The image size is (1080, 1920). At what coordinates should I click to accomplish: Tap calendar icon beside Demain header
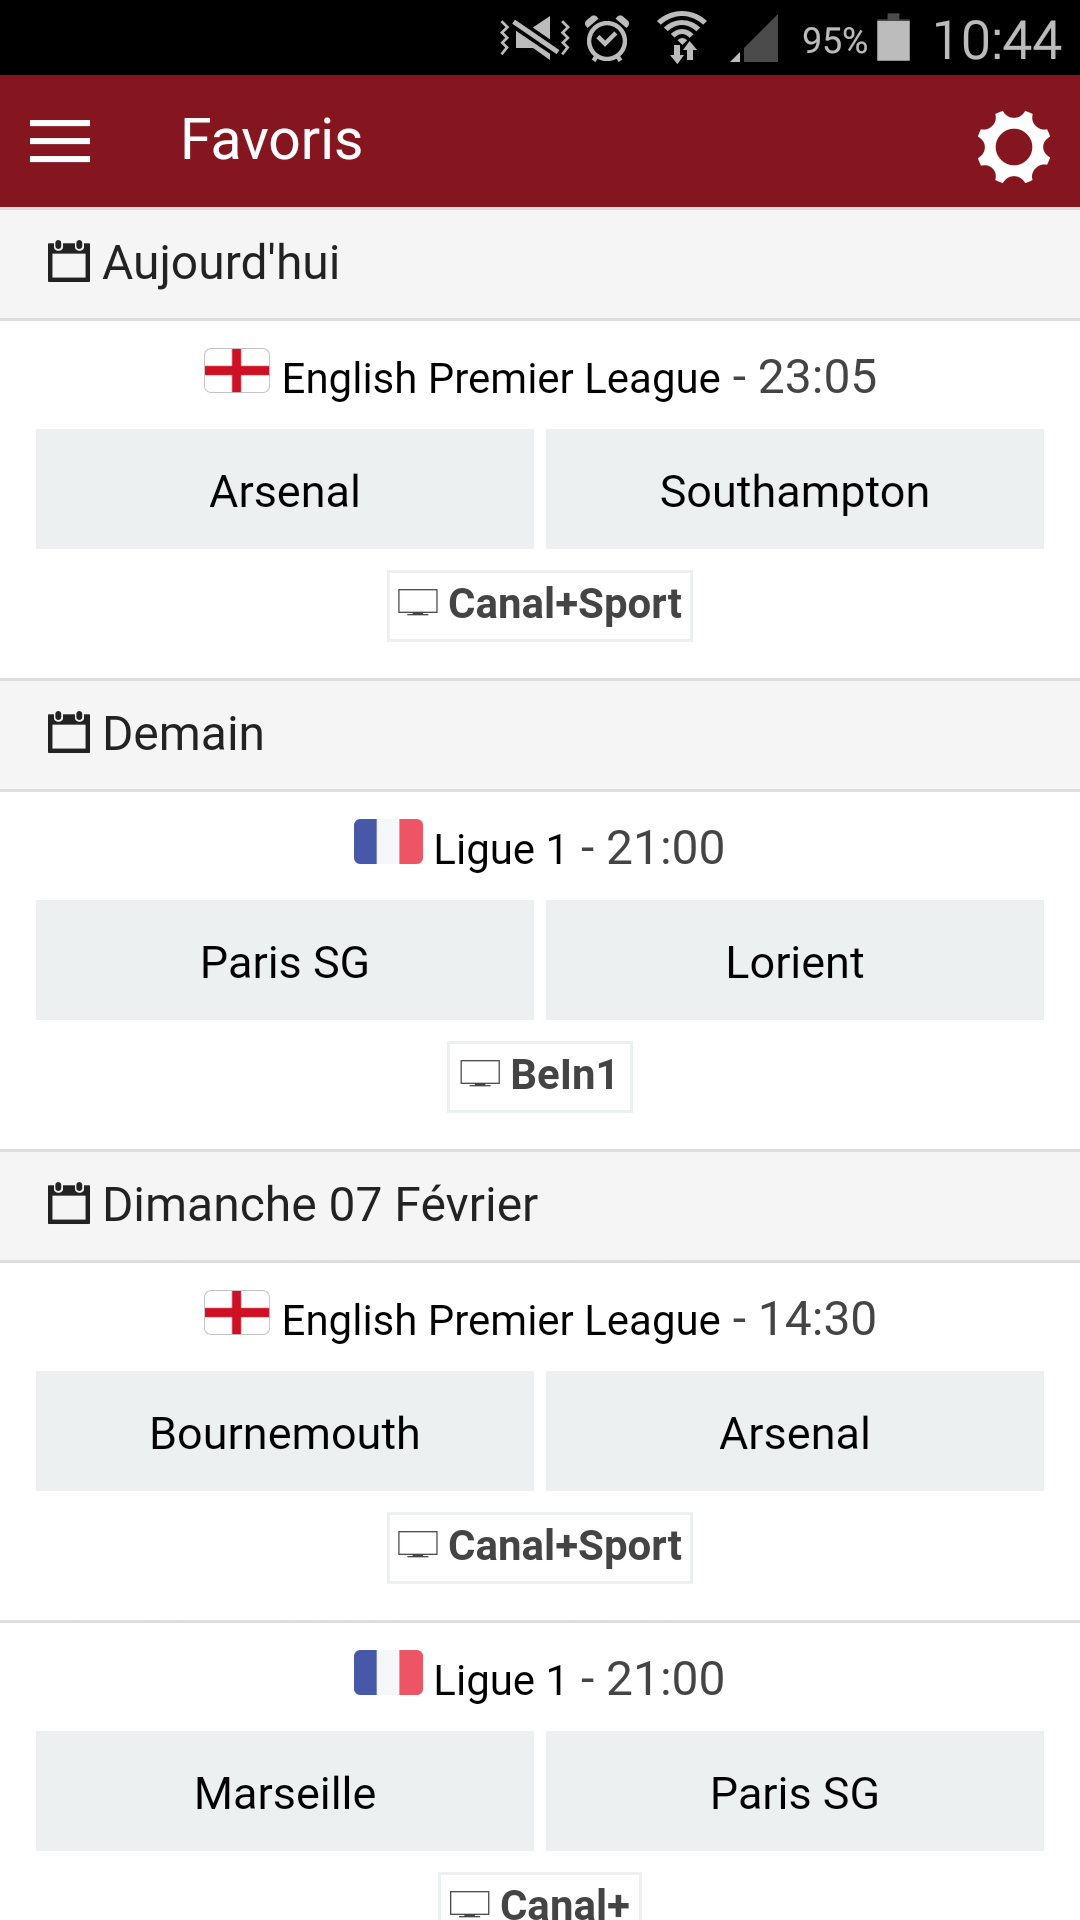69,733
